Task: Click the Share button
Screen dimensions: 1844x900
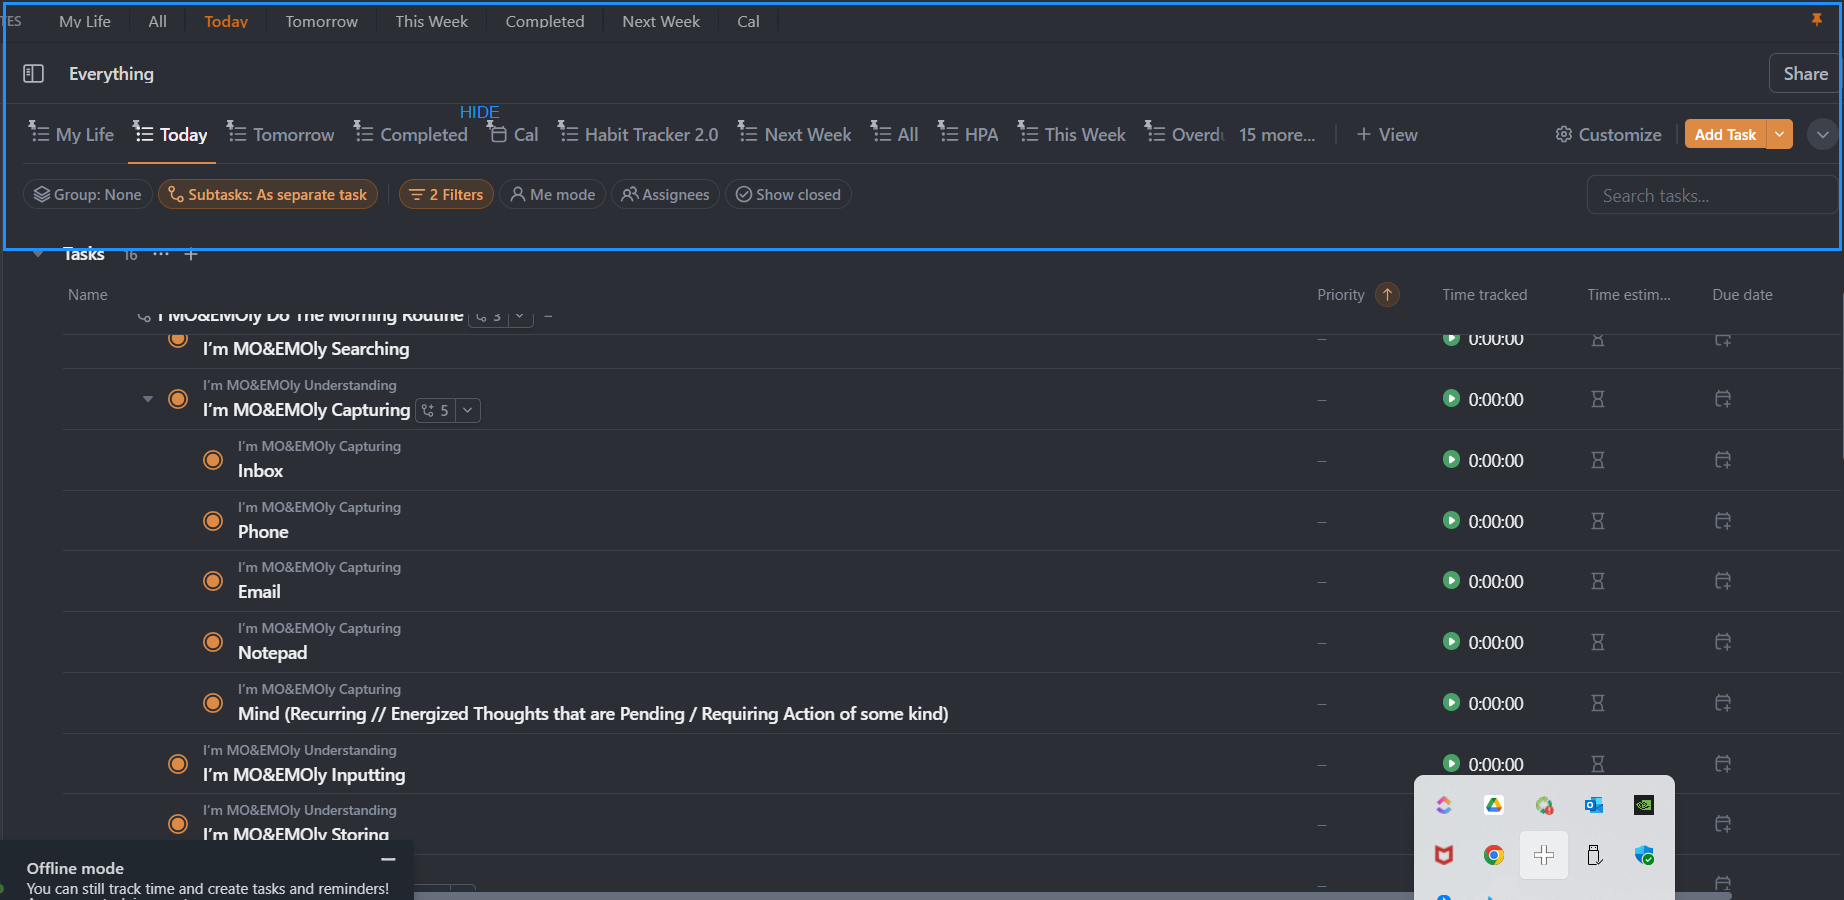Action: pyautogui.click(x=1805, y=73)
